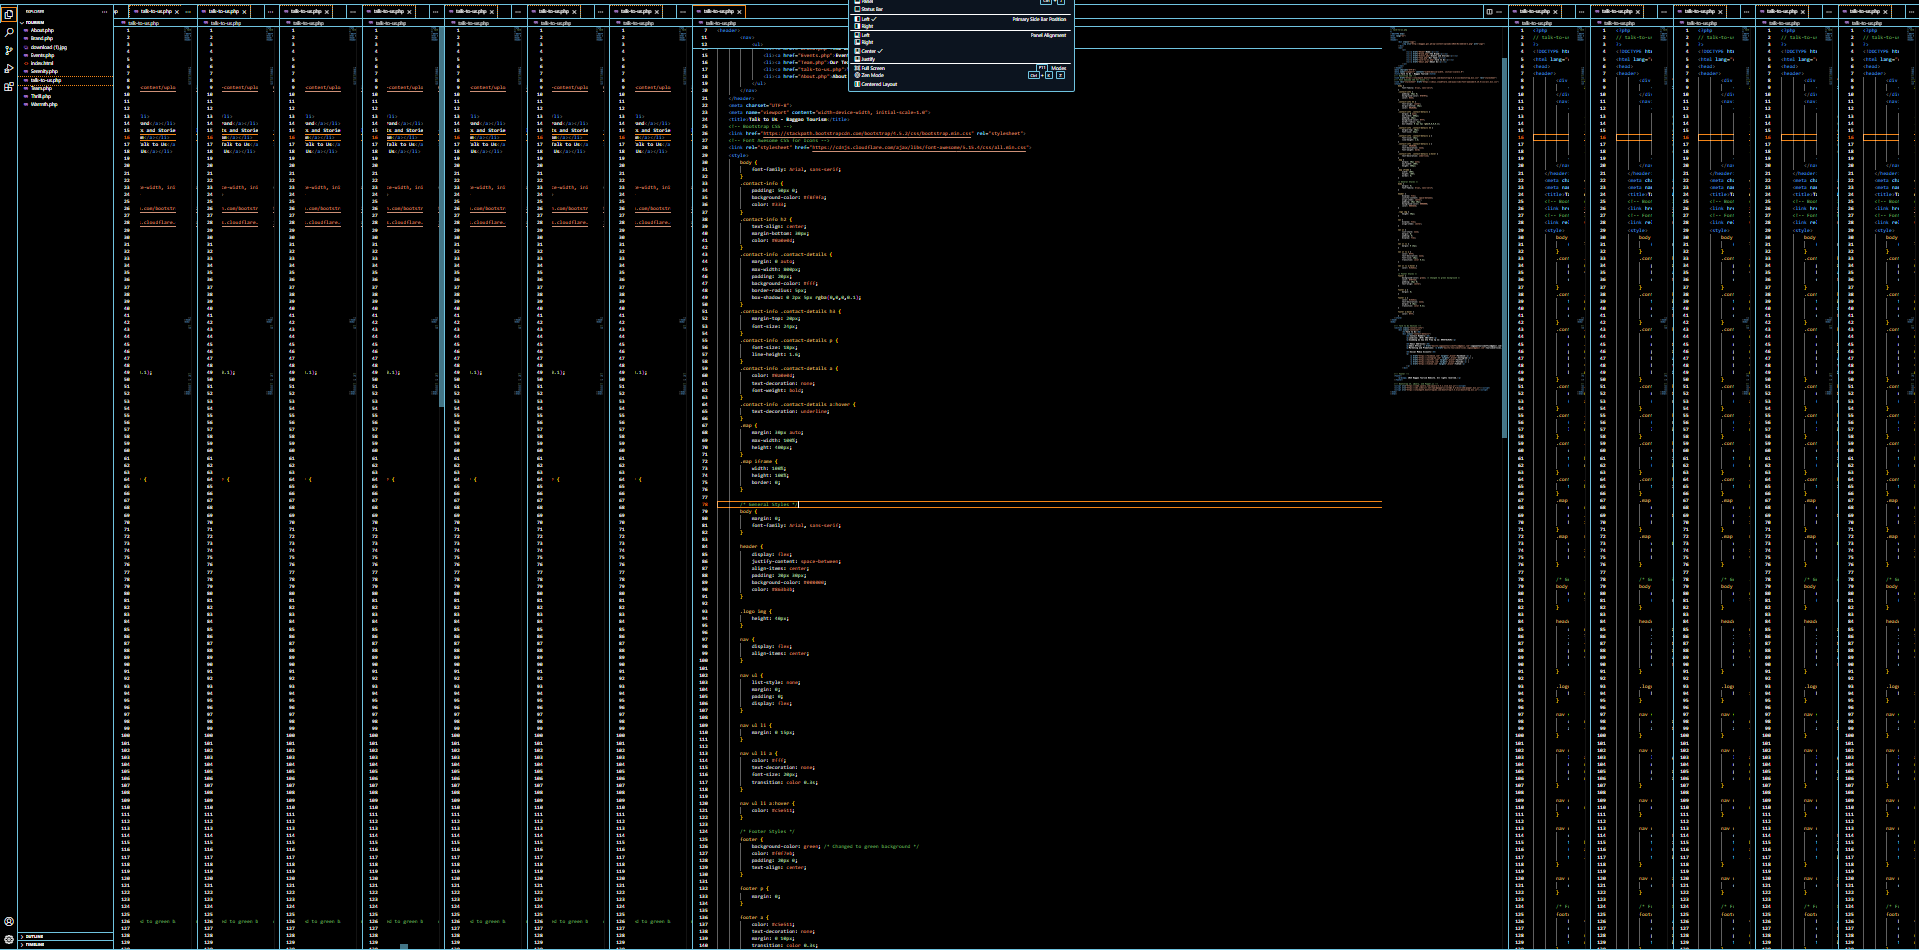Open the Search view in activity bar
This screenshot has width=1919, height=950.
[x=9, y=32]
